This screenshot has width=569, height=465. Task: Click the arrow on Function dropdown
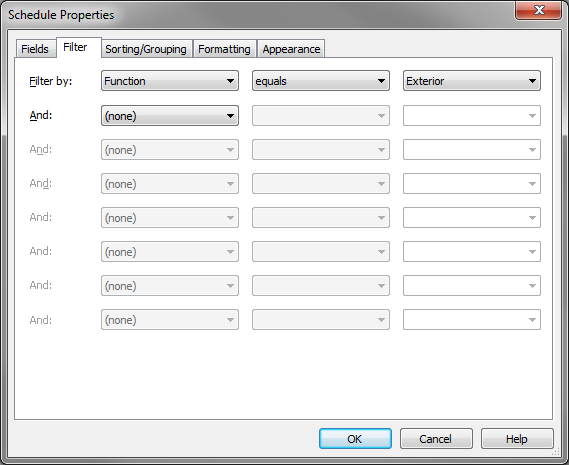pyautogui.click(x=230, y=81)
